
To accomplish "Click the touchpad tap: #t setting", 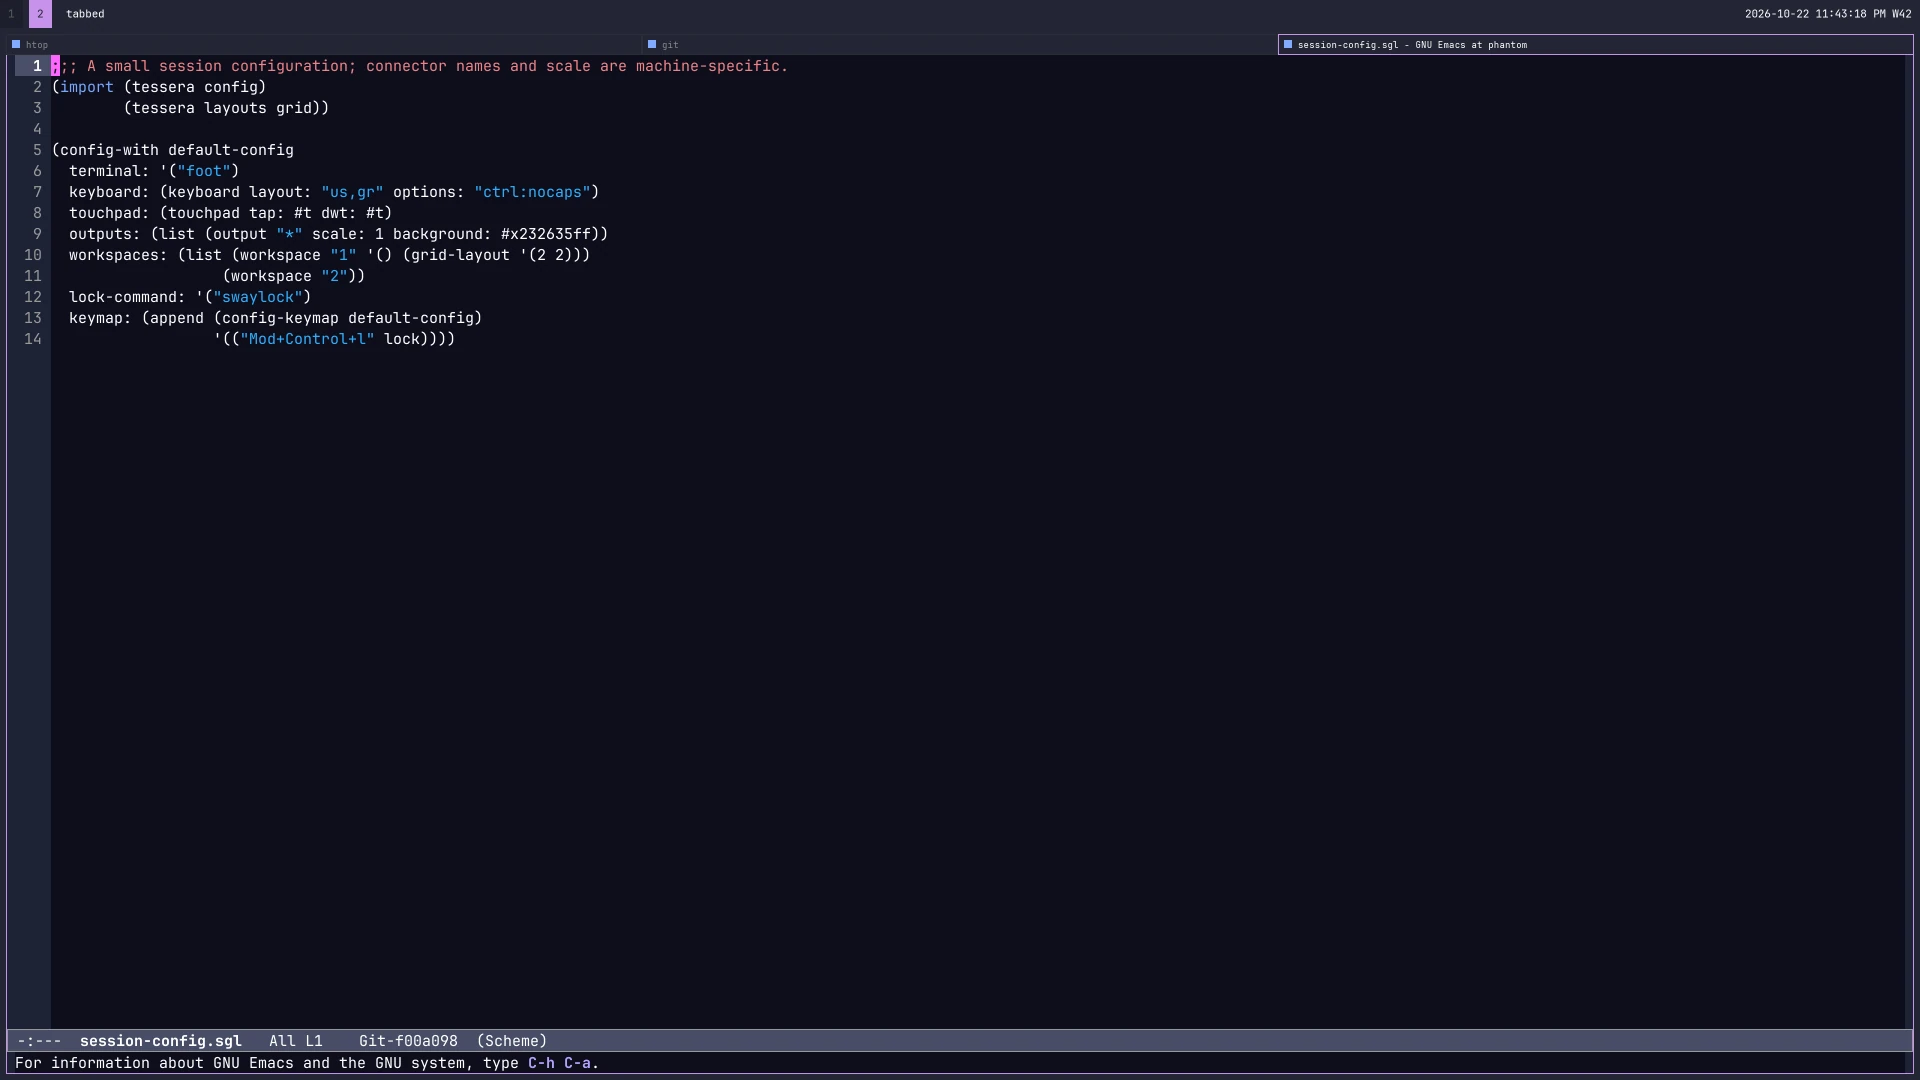I will (281, 213).
